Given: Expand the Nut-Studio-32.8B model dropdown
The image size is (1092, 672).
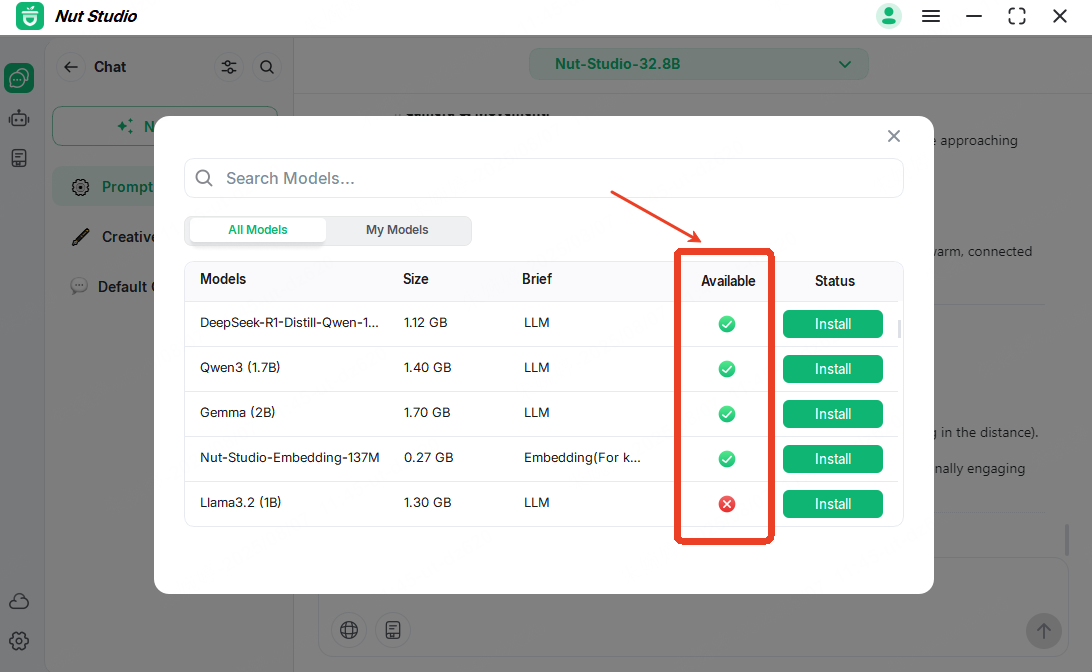Looking at the screenshot, I should [699, 64].
